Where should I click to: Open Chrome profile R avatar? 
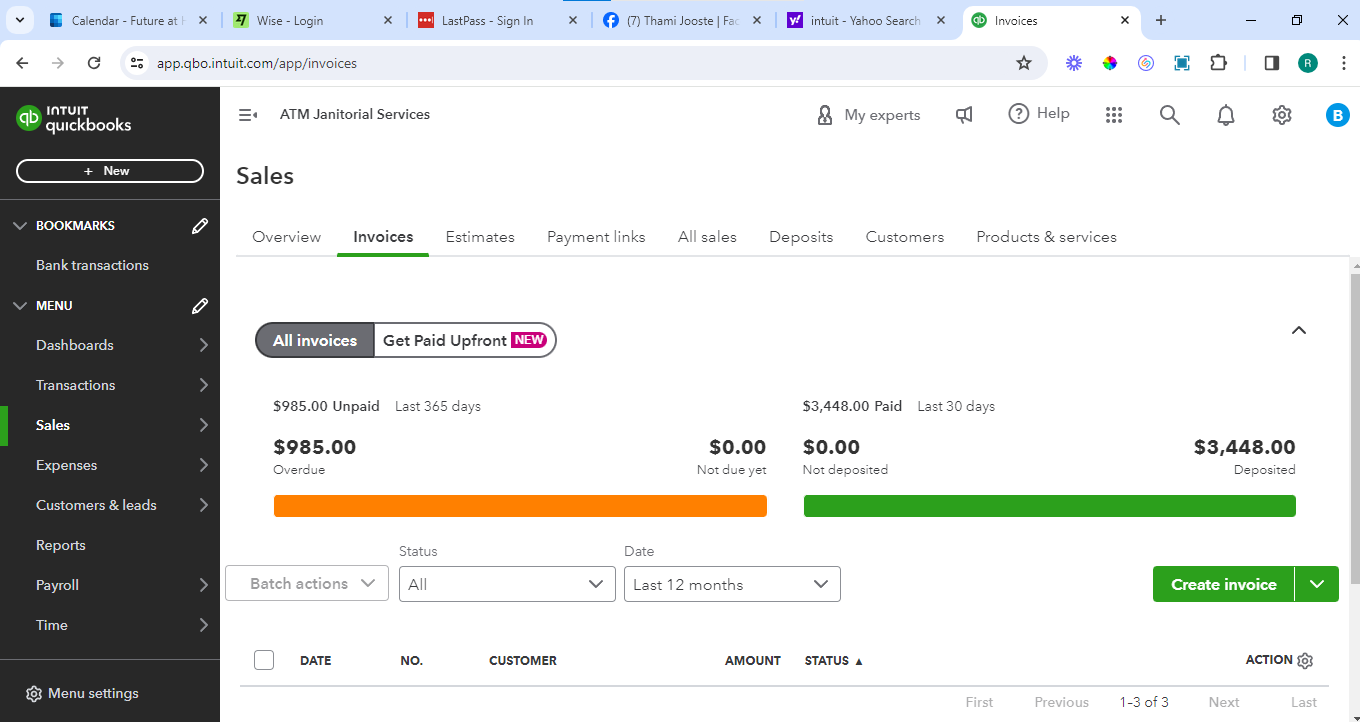(x=1308, y=63)
